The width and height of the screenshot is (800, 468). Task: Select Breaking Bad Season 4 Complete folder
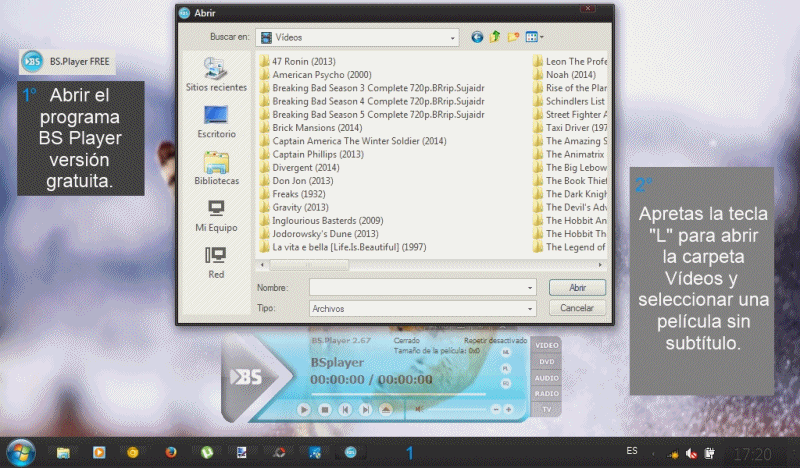372,101
